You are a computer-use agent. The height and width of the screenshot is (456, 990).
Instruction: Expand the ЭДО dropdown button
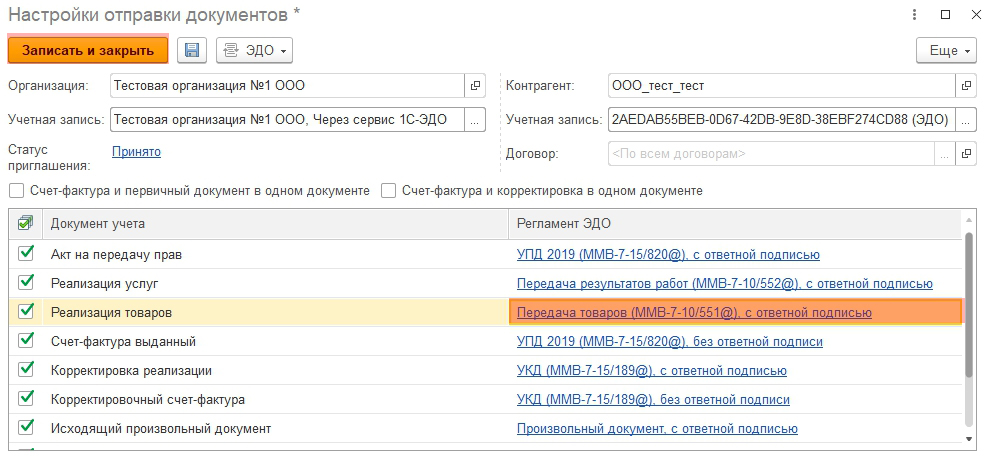pos(254,50)
